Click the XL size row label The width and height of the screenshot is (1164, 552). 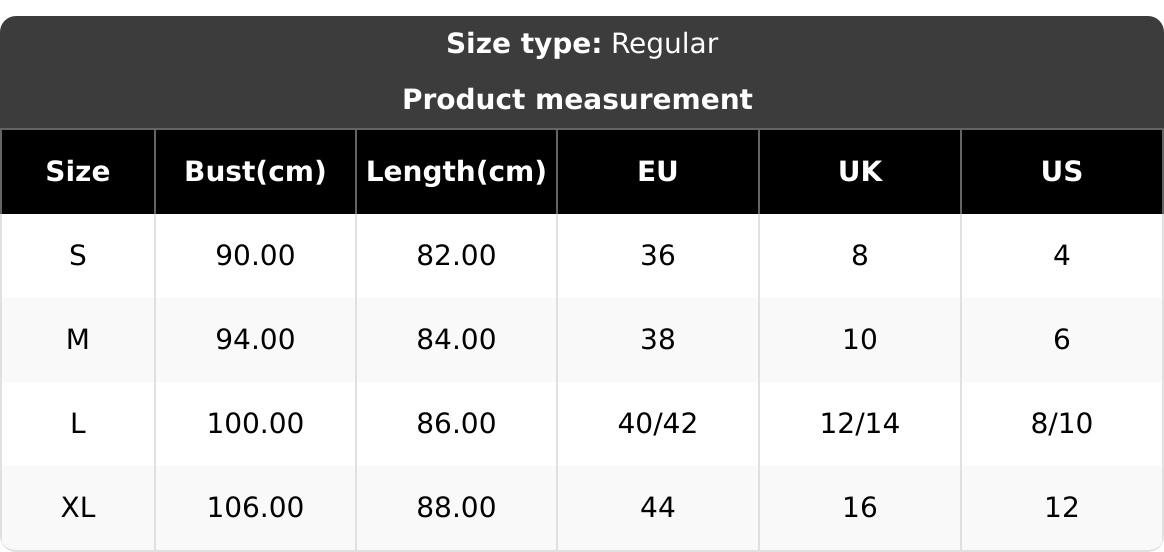point(78,508)
